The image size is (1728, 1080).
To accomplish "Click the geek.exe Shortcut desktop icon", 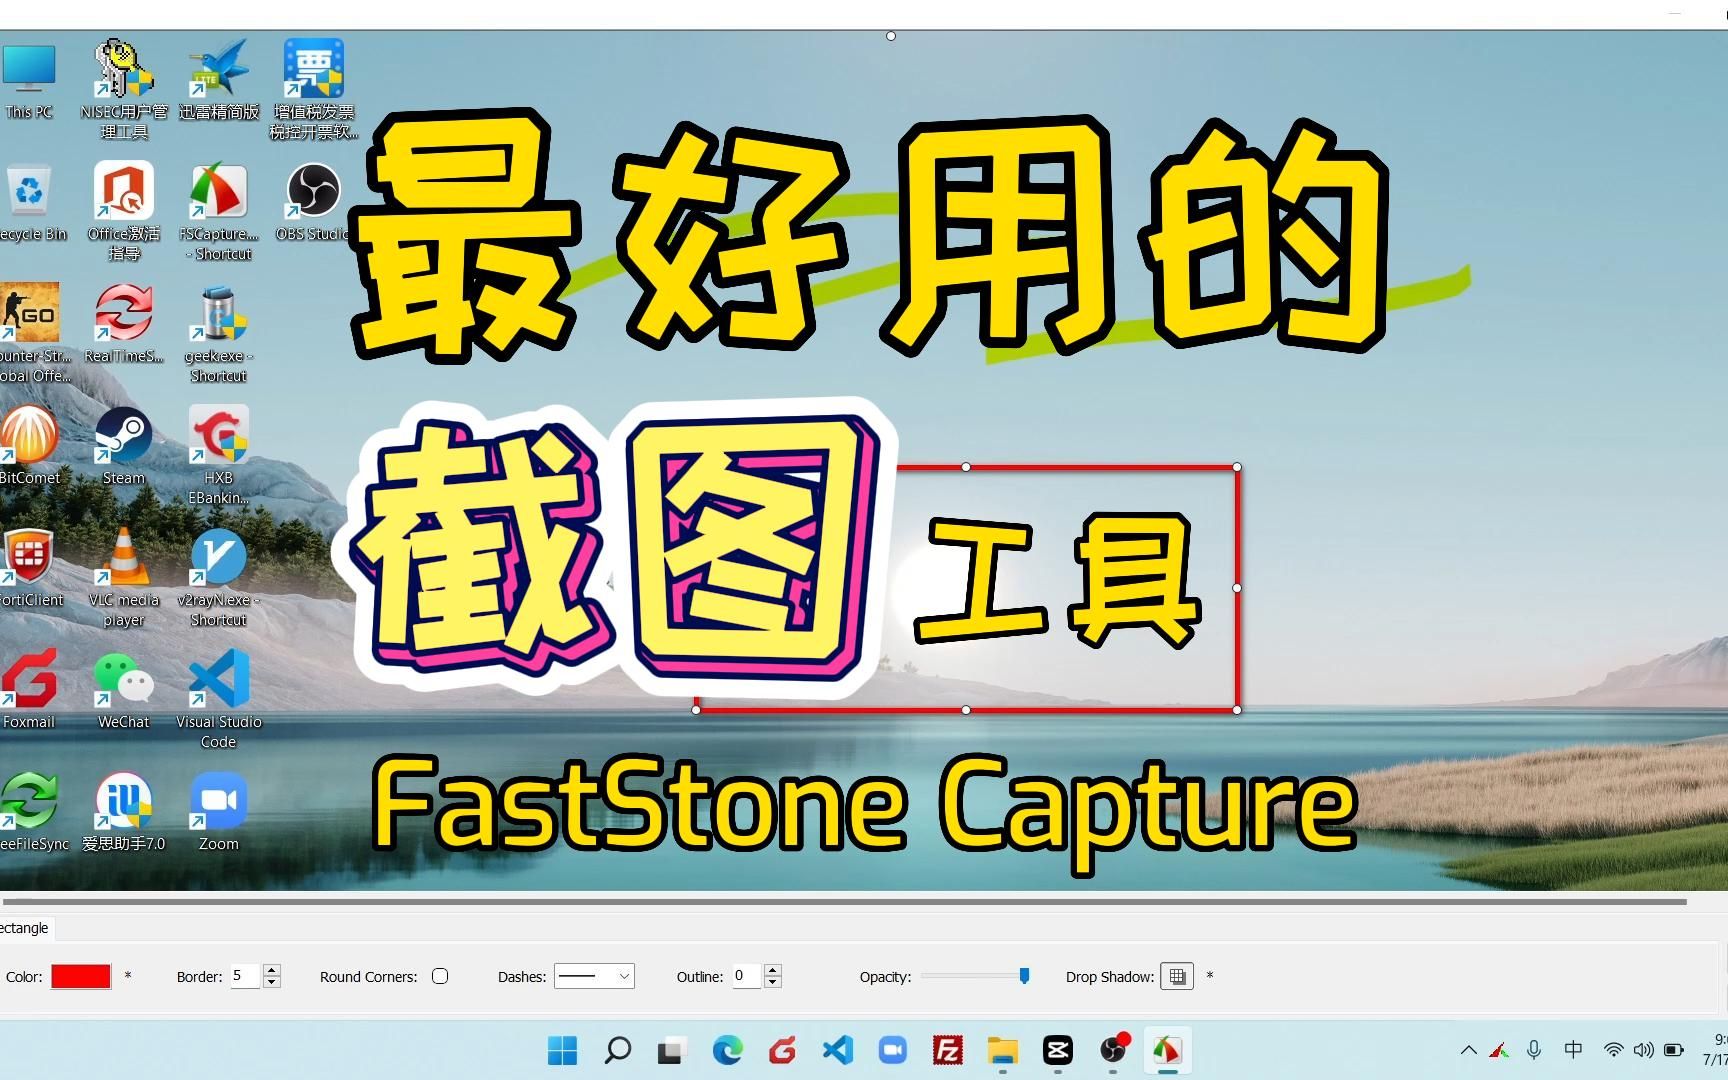I will point(219,333).
